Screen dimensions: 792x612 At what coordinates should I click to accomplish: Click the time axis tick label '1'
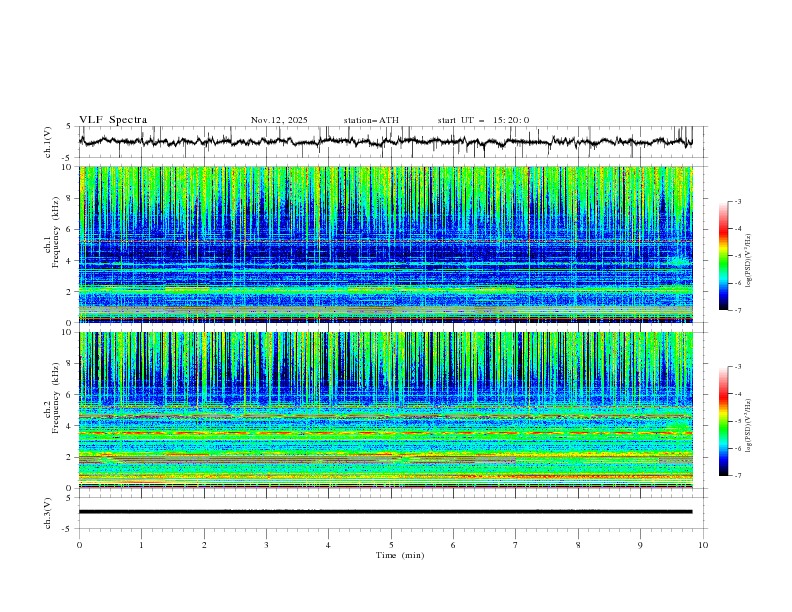click(x=141, y=545)
